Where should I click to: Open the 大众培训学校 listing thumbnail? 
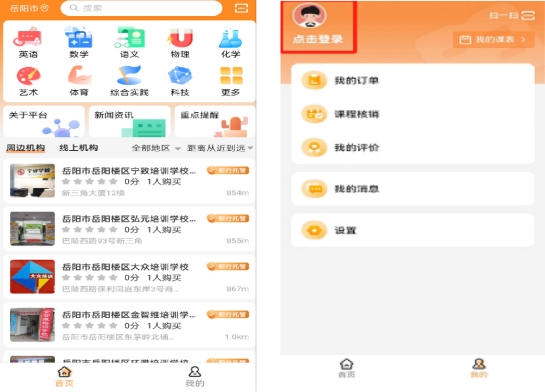click(32, 277)
